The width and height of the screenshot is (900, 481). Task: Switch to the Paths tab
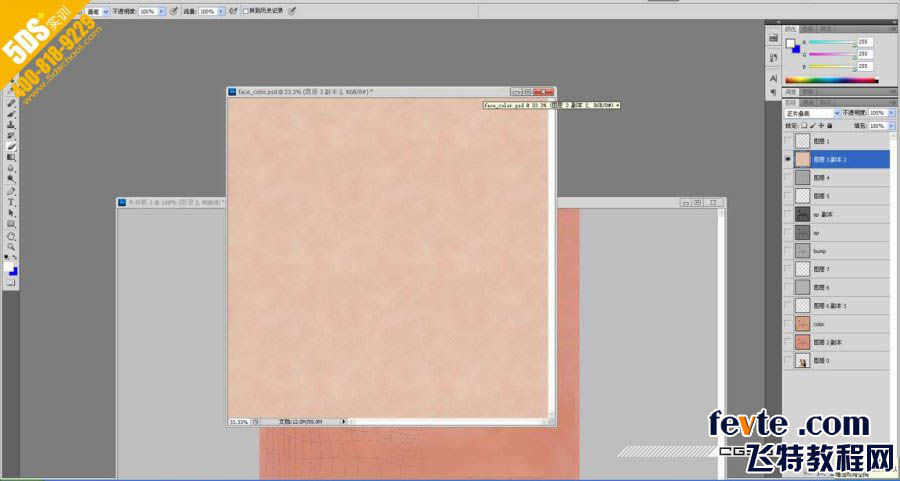tap(825, 102)
